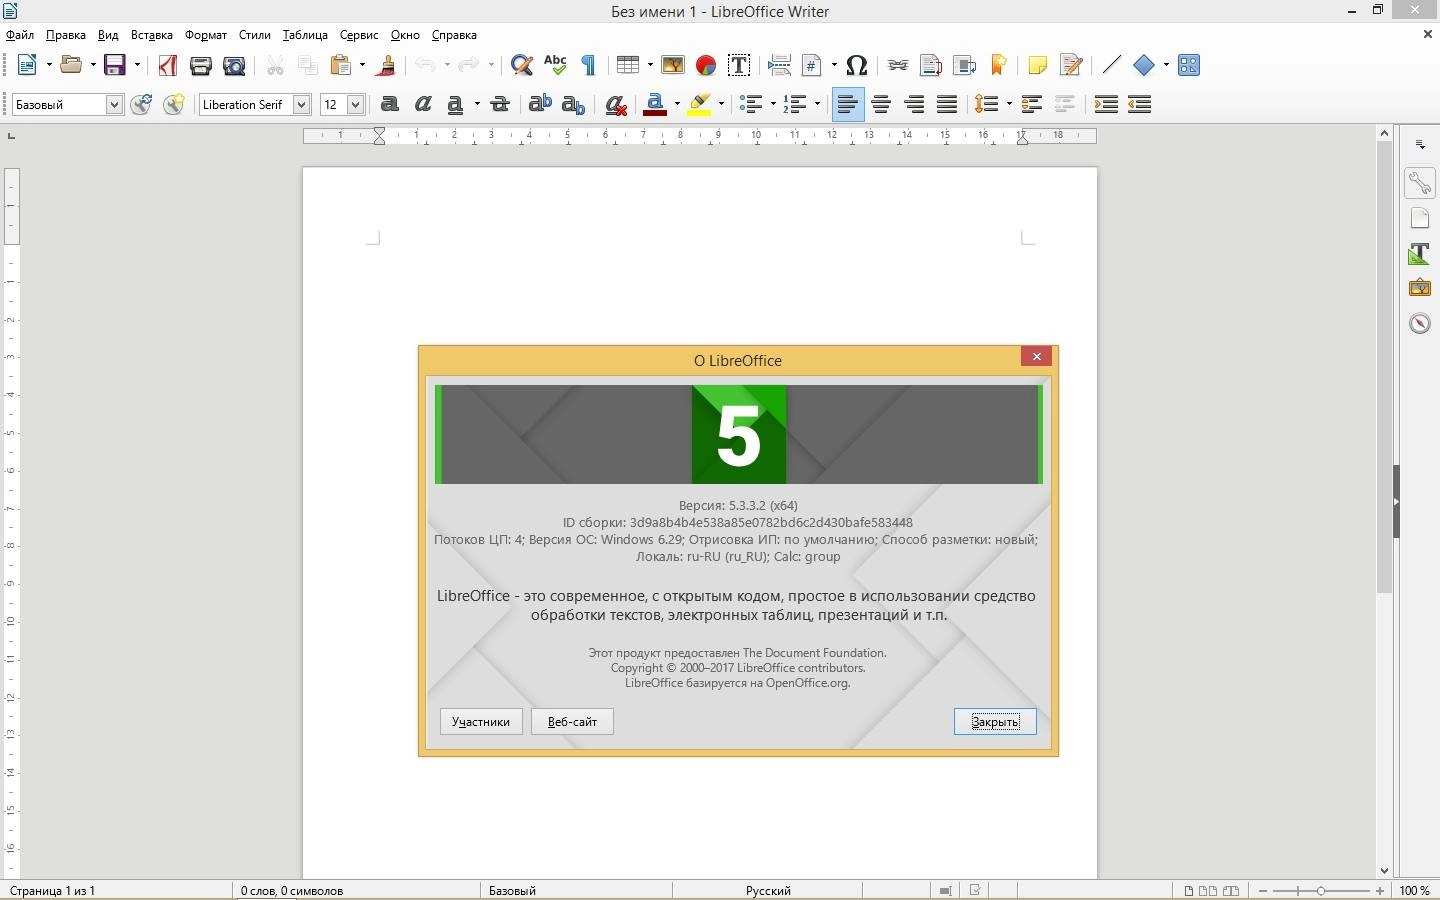
Task: Open the Формат menu
Action: (206, 35)
